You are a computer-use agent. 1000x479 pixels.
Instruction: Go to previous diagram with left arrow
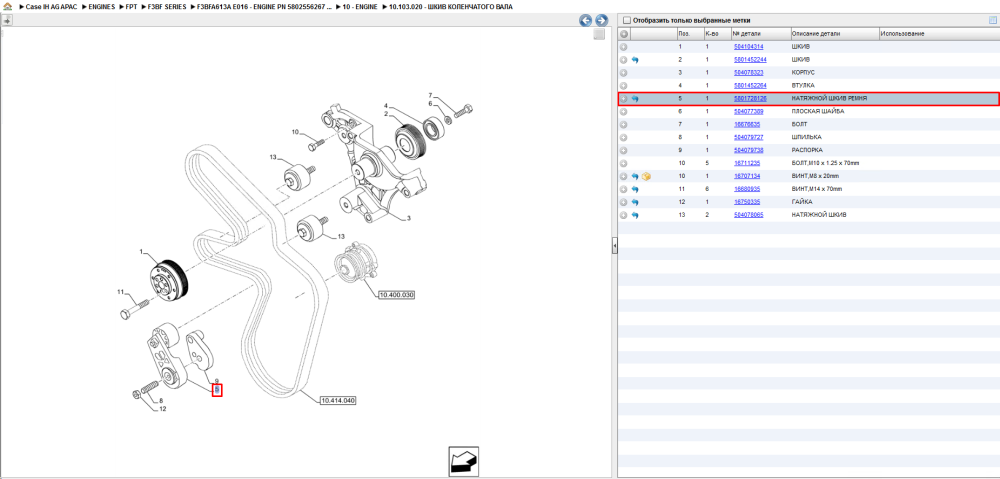tap(585, 20)
